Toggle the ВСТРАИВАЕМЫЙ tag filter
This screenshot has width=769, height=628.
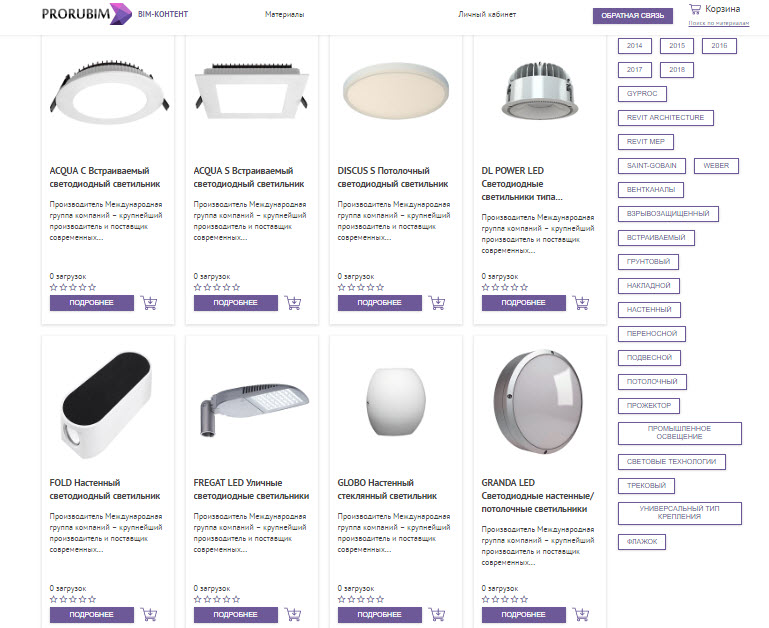point(656,238)
